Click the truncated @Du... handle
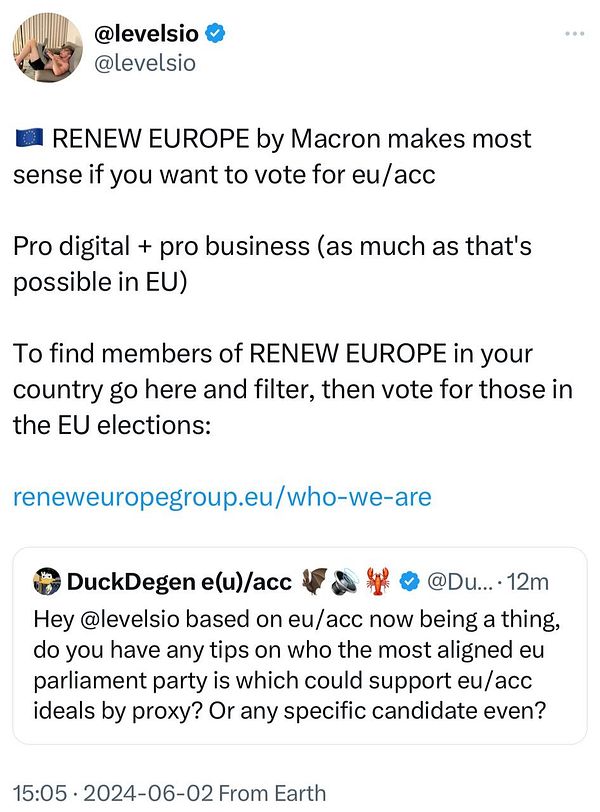Image resolution: width=600 pixels, height=812 pixels. [460, 582]
